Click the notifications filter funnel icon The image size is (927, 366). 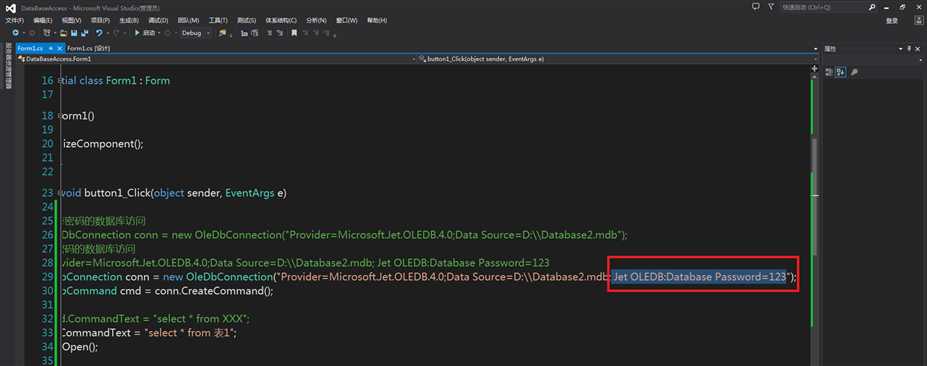coord(771,7)
